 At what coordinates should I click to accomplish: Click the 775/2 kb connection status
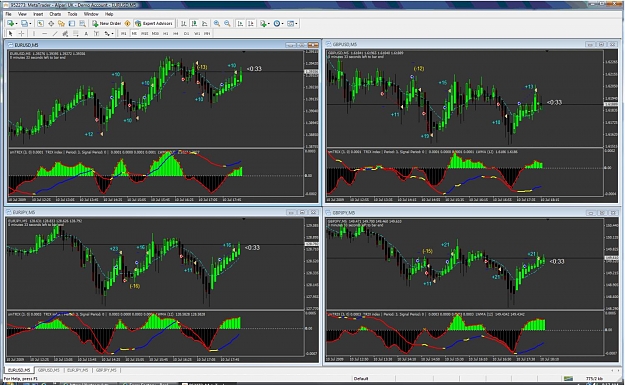tap(594, 378)
